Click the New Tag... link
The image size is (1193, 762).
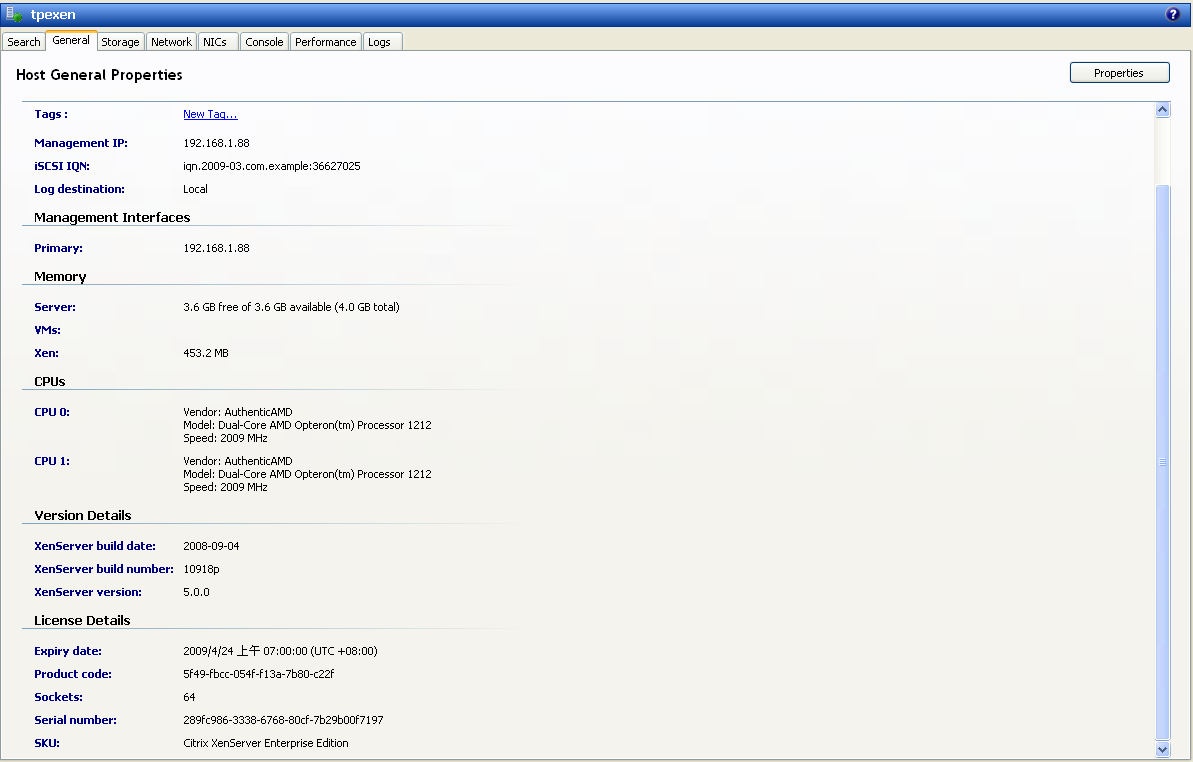(x=210, y=114)
